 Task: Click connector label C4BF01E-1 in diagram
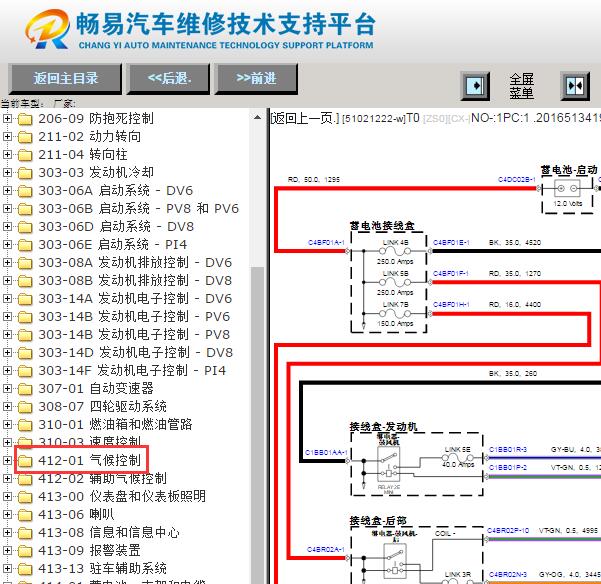pos(451,243)
